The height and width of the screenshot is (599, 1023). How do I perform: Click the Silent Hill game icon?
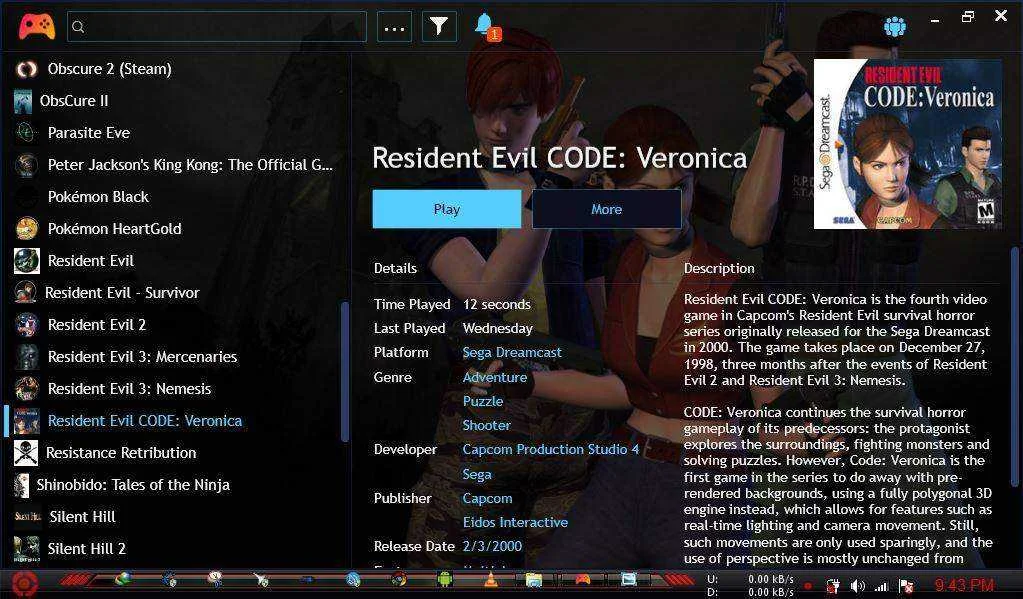27,517
